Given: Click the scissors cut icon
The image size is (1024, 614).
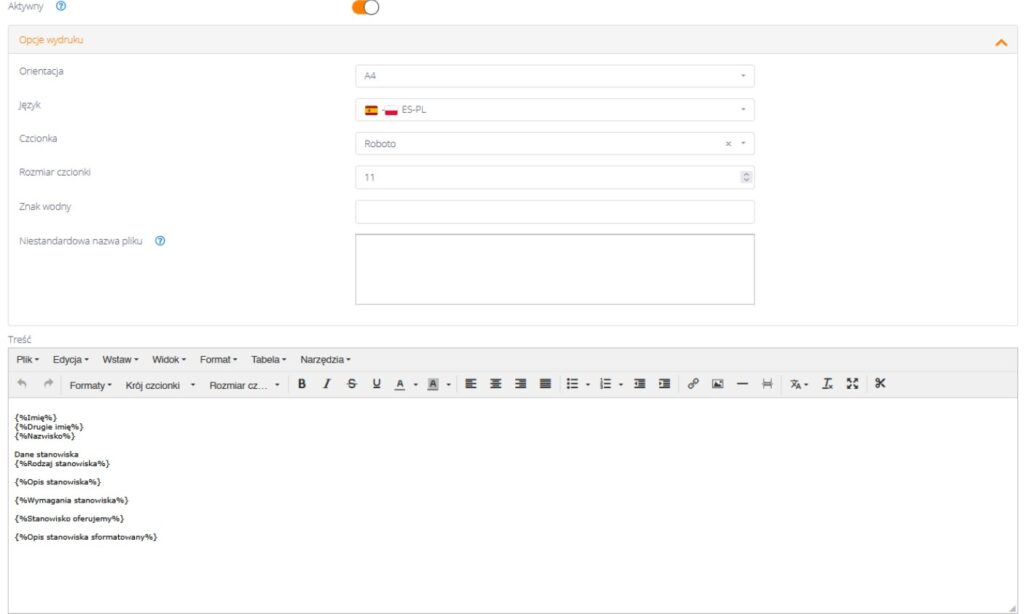Looking at the screenshot, I should click(x=880, y=384).
